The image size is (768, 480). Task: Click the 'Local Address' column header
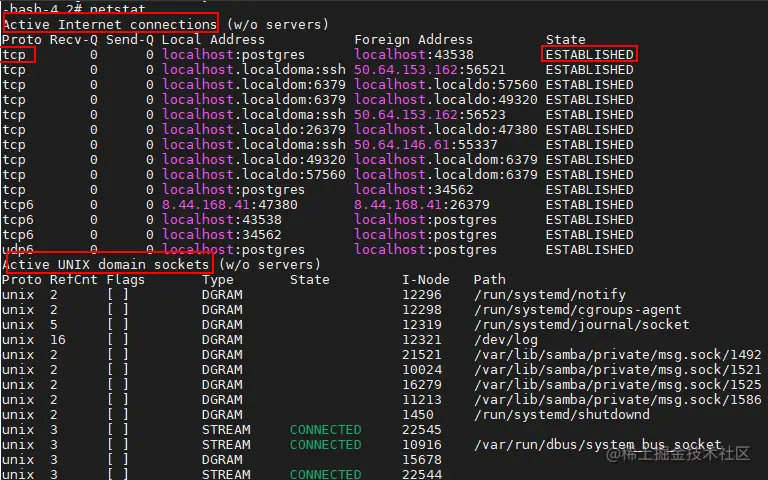213,40
